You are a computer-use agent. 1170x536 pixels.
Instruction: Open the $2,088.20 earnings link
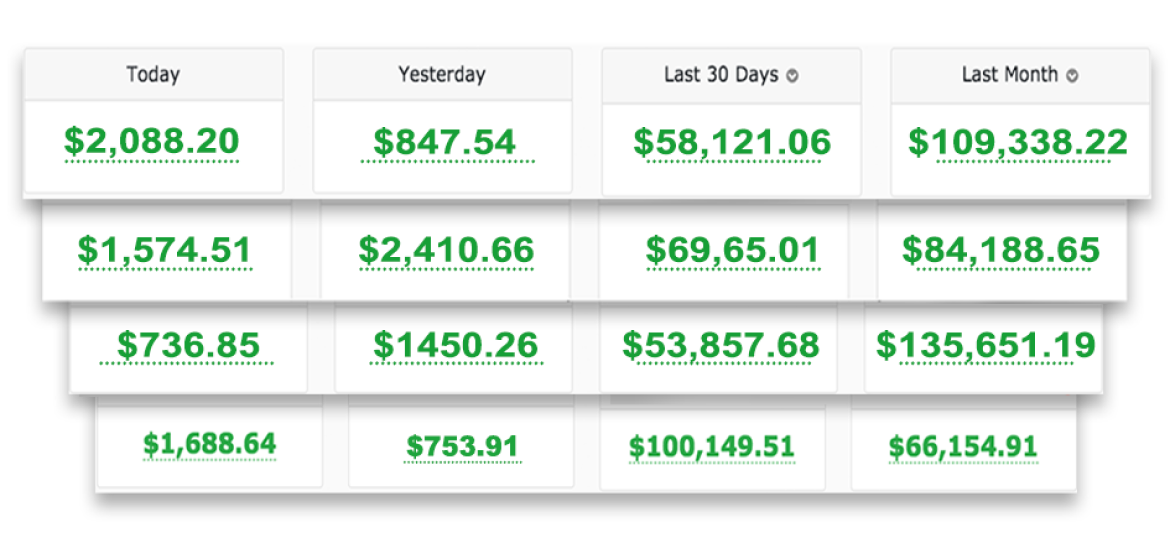pyautogui.click(x=151, y=141)
